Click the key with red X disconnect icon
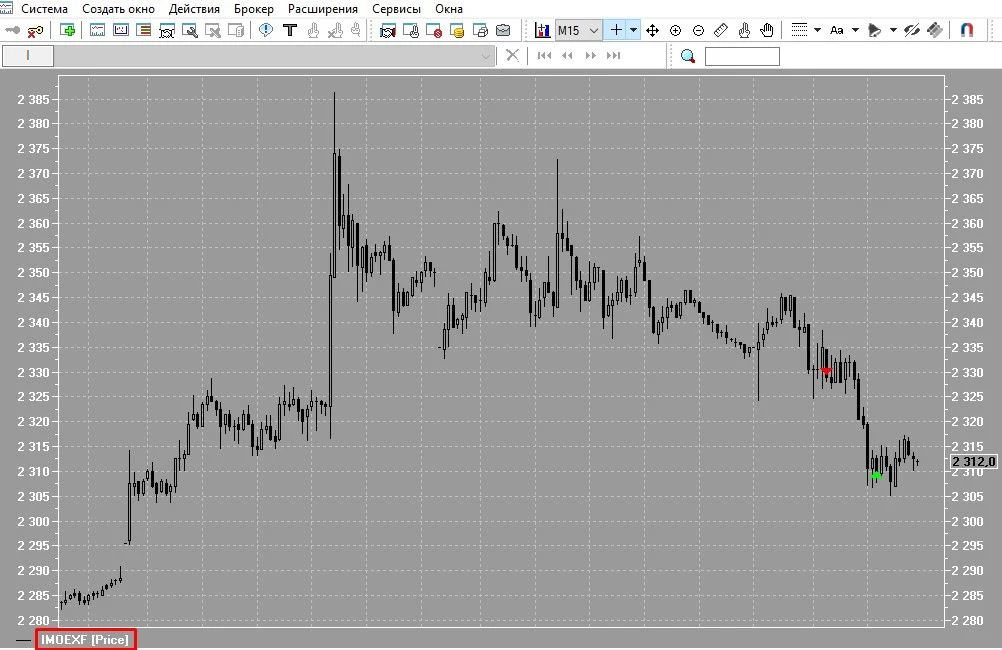 pyautogui.click(x=36, y=30)
